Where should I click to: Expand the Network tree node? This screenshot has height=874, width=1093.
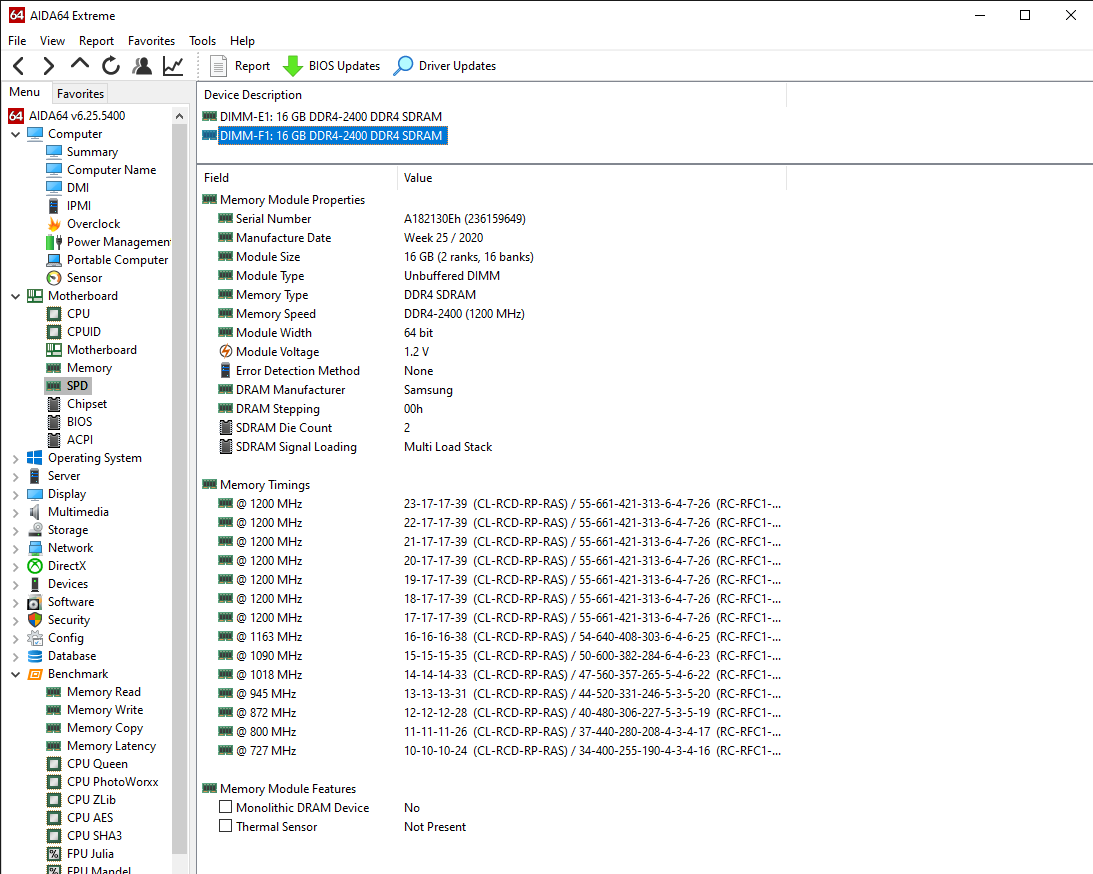click(x=15, y=549)
